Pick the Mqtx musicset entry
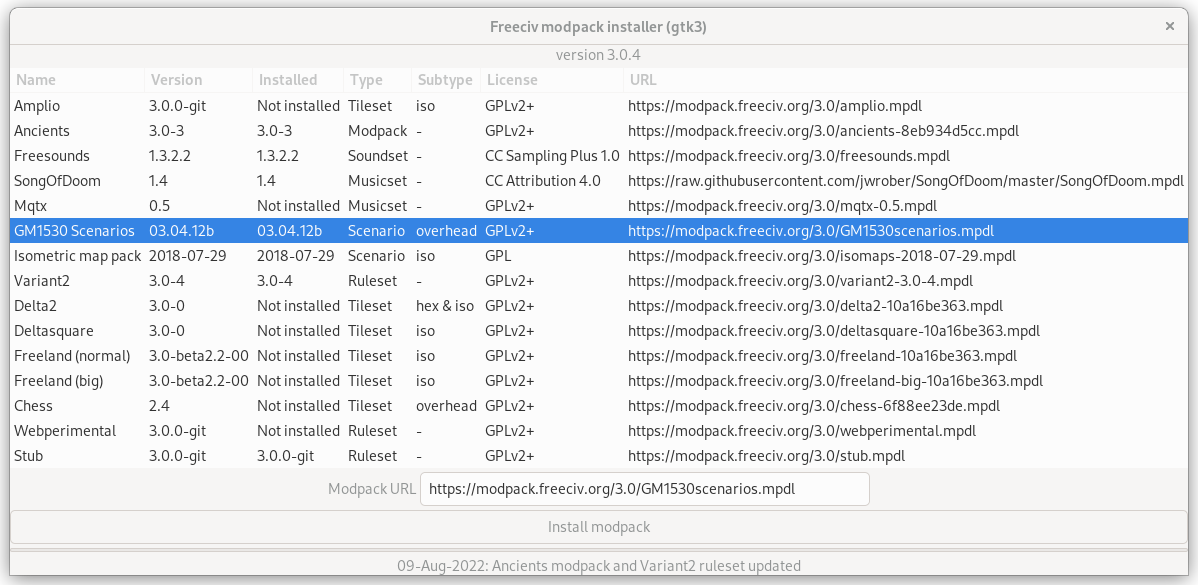 [x=31, y=206]
